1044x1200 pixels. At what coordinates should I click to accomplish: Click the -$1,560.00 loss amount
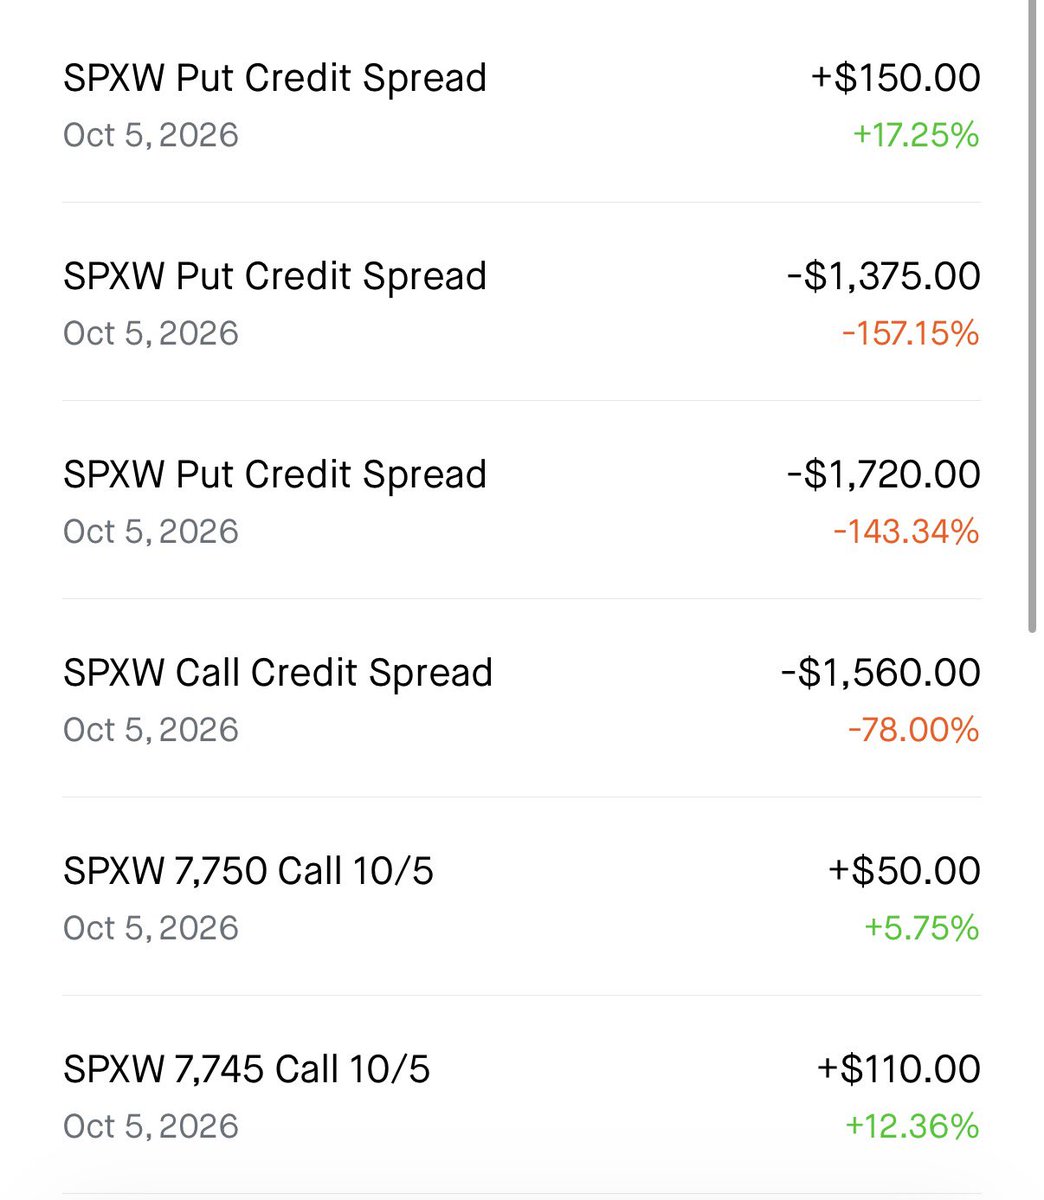pos(881,672)
